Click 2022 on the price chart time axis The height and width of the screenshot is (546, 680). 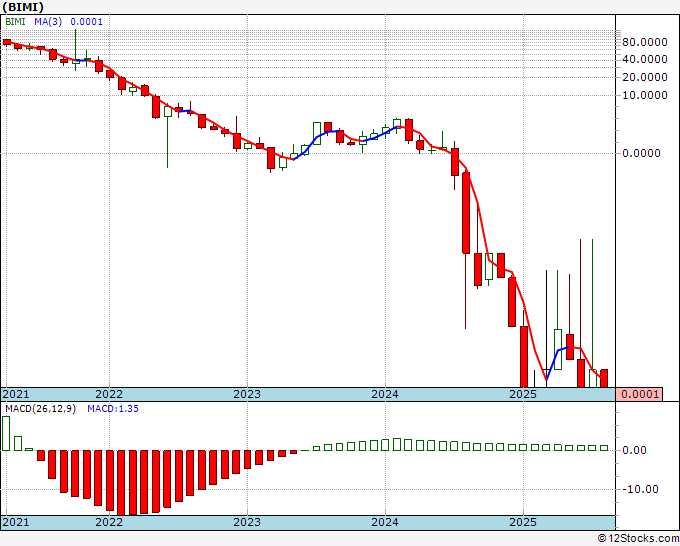(109, 394)
